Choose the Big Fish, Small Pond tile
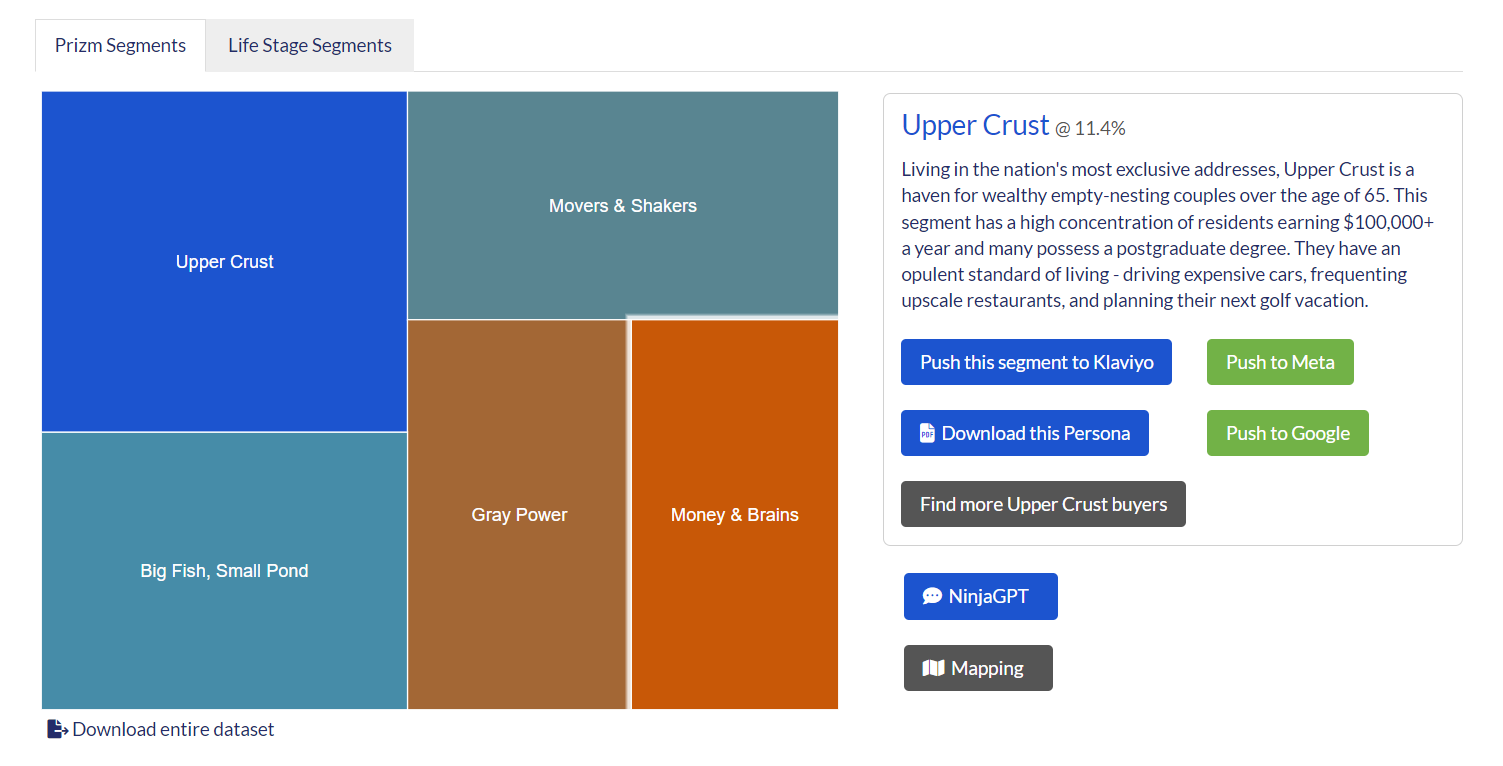 coord(224,571)
